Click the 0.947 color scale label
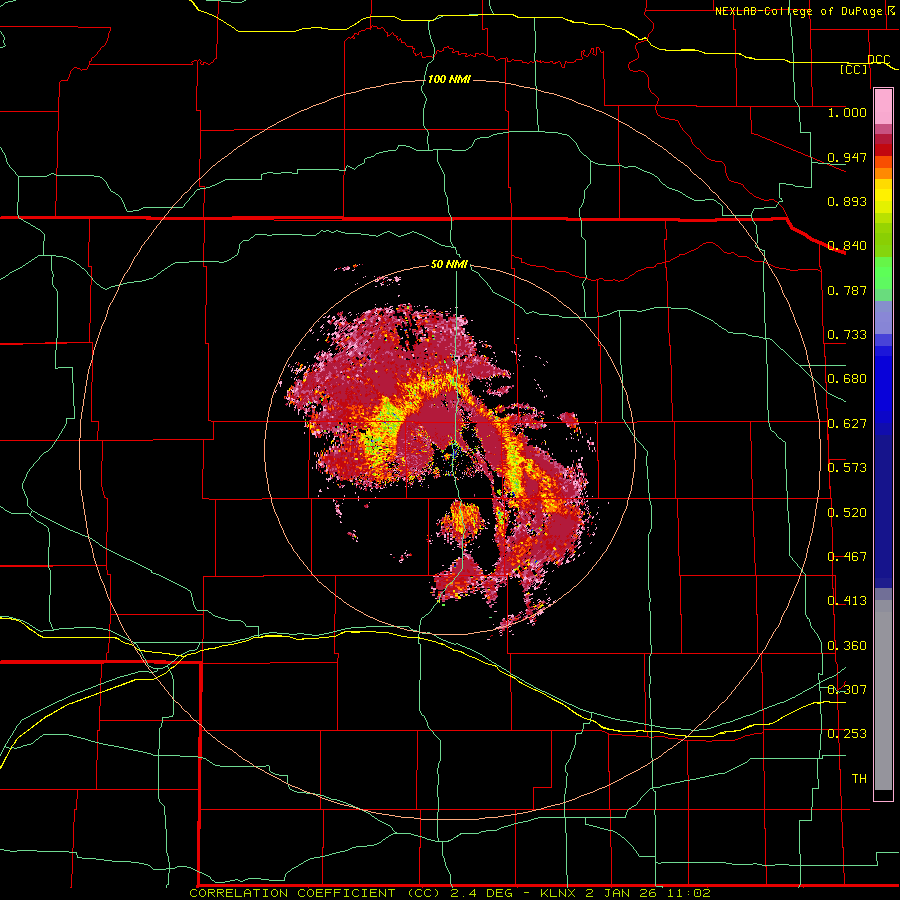This screenshot has height=900, width=900. click(847, 157)
